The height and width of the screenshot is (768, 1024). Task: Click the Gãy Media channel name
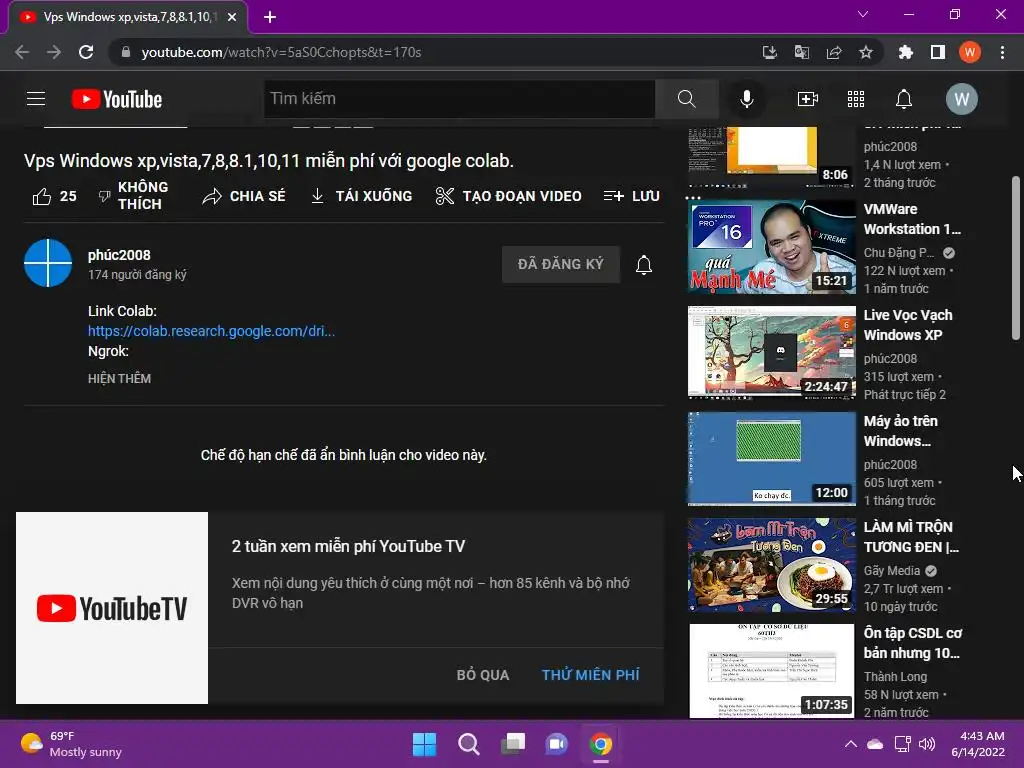point(891,571)
